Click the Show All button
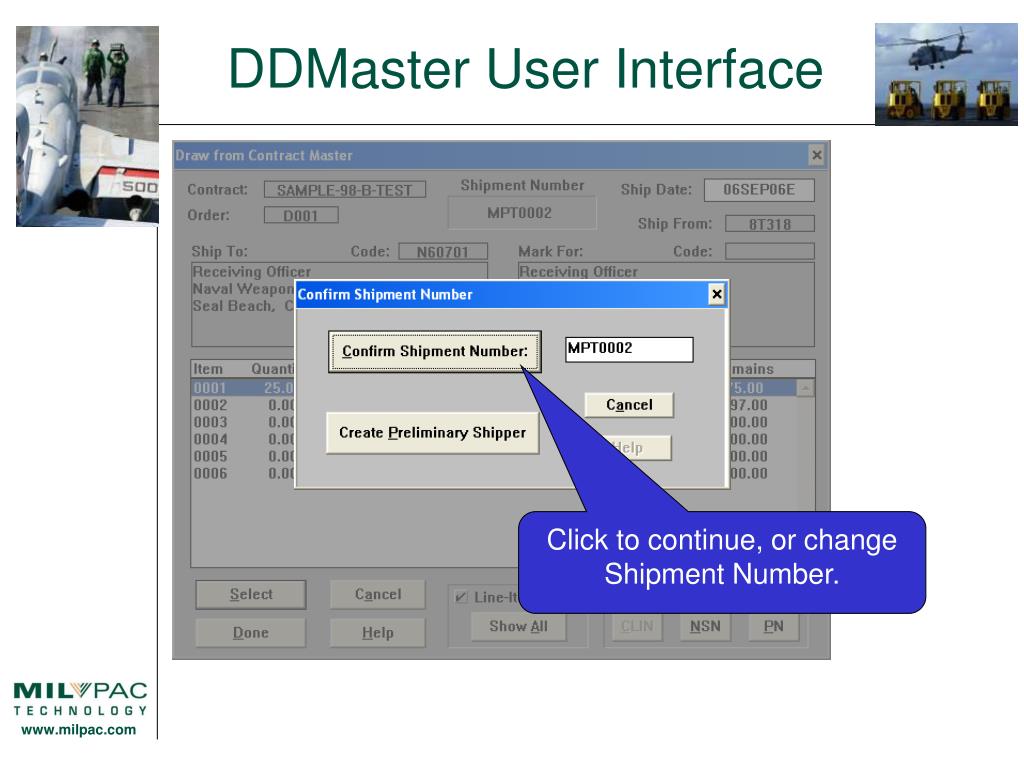This screenshot has width=1024, height=768. point(519,626)
